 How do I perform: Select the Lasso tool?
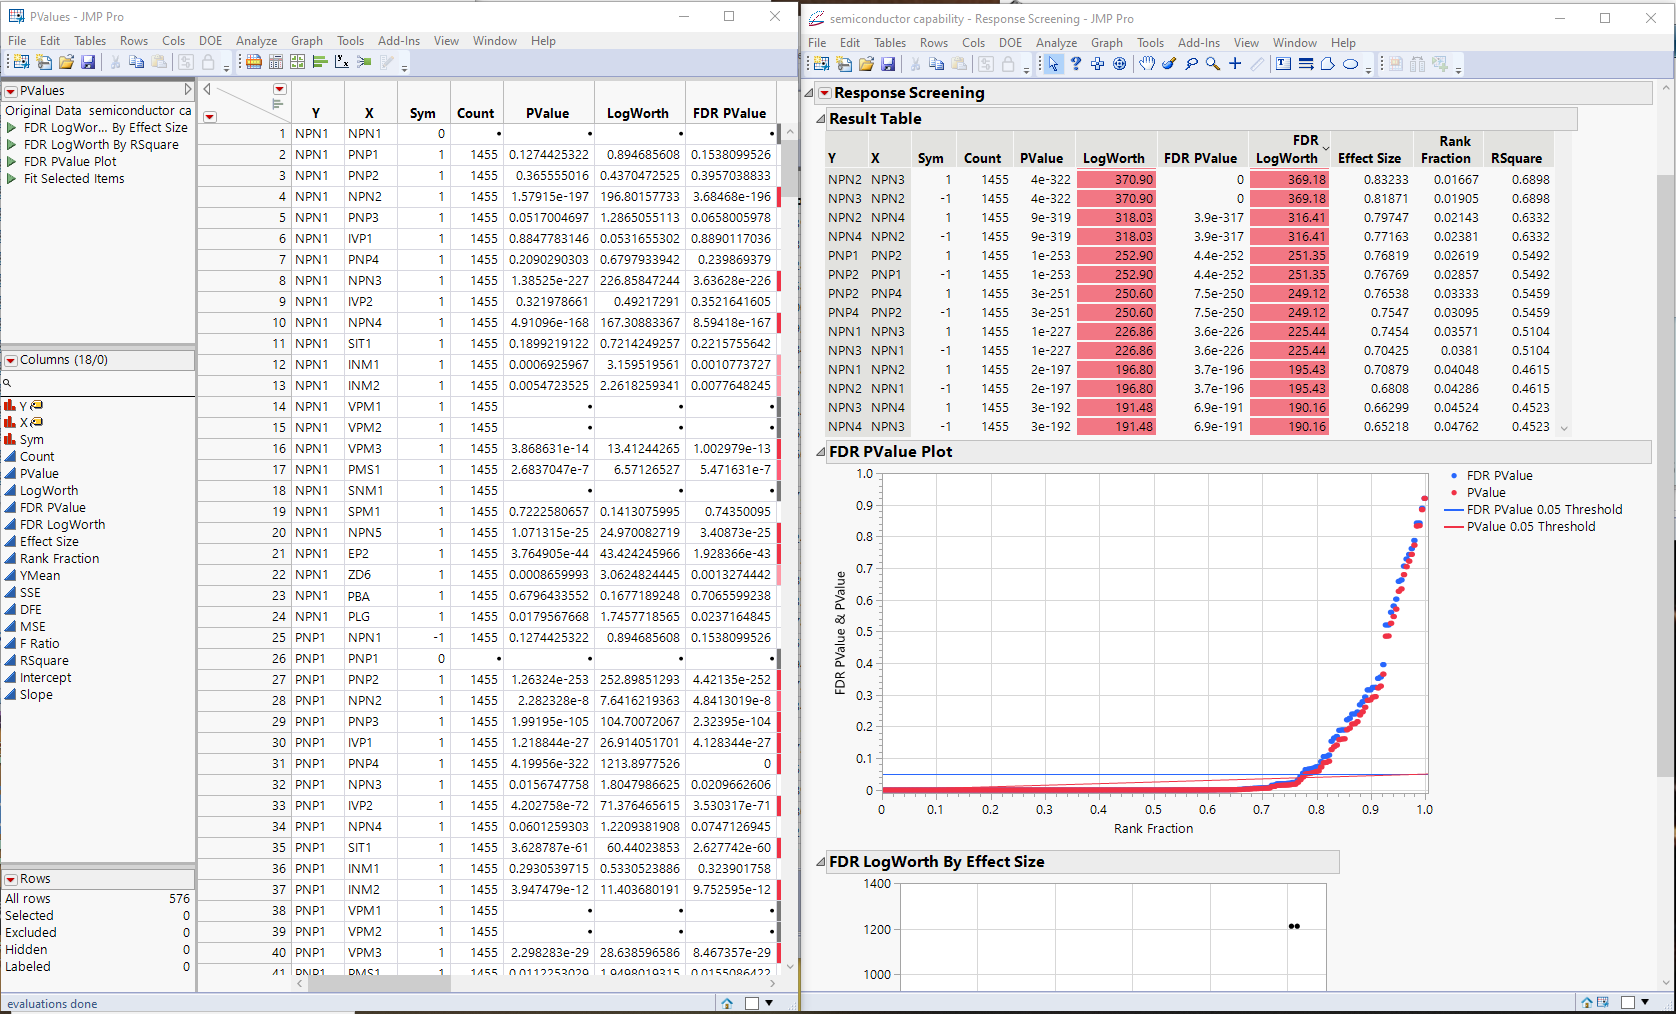1191,64
